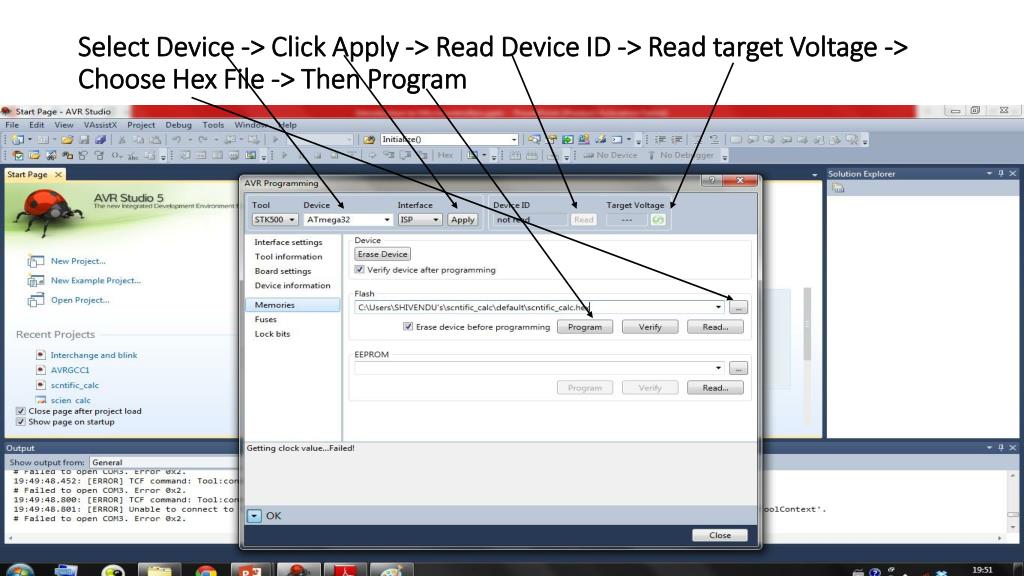
Task: Select the Memories section in dialog list
Action: [293, 305]
